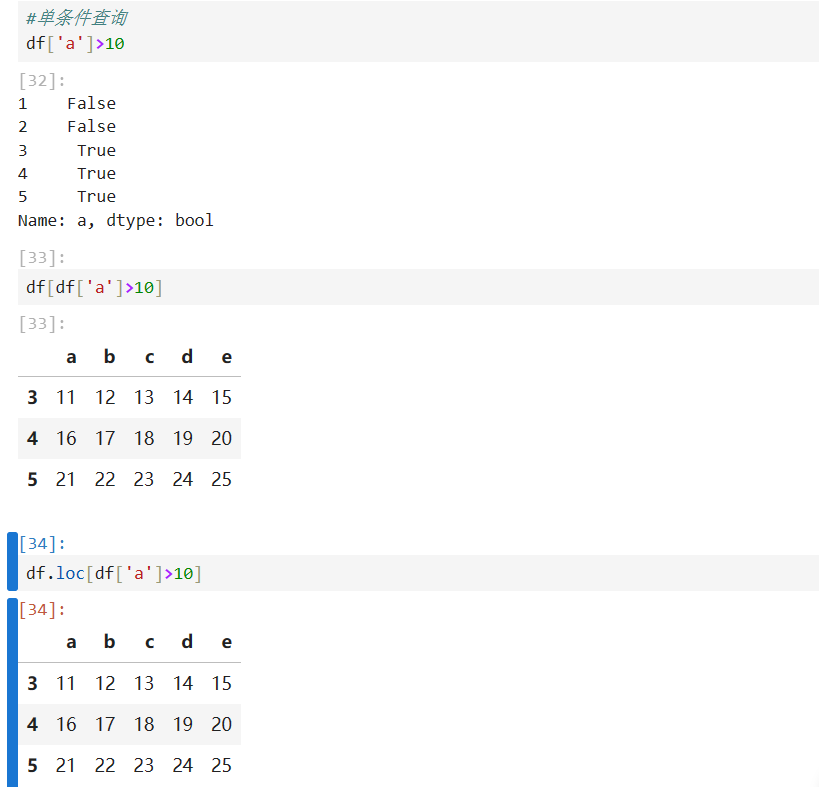
Task: Click the red [34]: output prompt
Action: coord(42,609)
